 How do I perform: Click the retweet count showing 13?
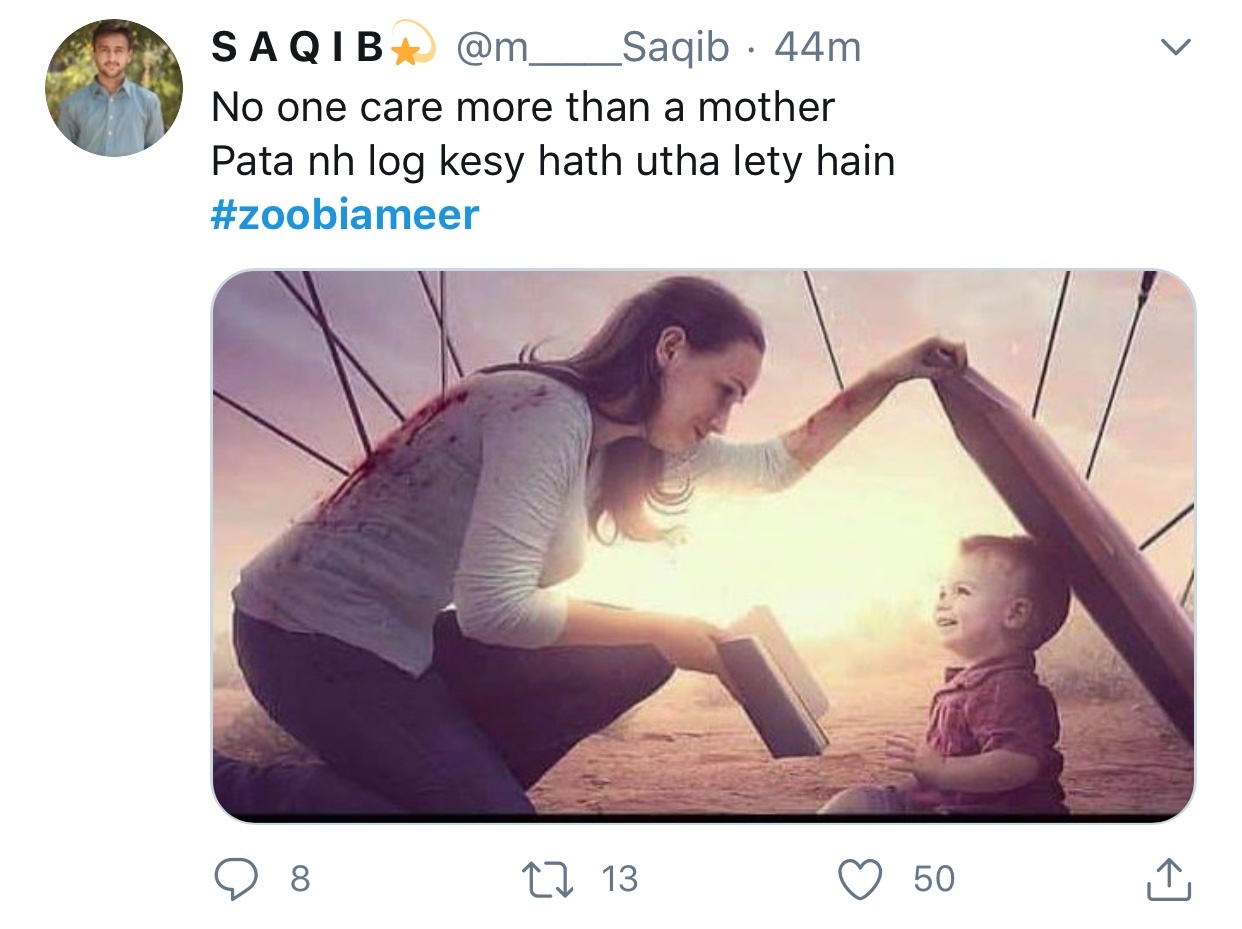click(619, 879)
